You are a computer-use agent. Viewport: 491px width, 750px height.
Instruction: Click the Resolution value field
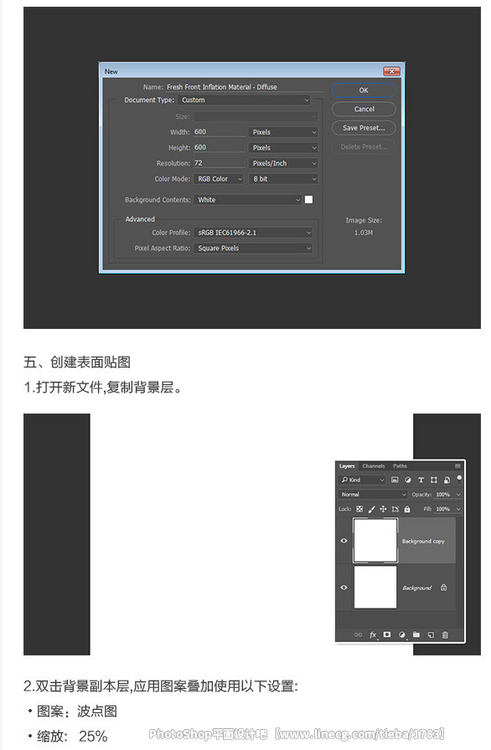[219, 163]
